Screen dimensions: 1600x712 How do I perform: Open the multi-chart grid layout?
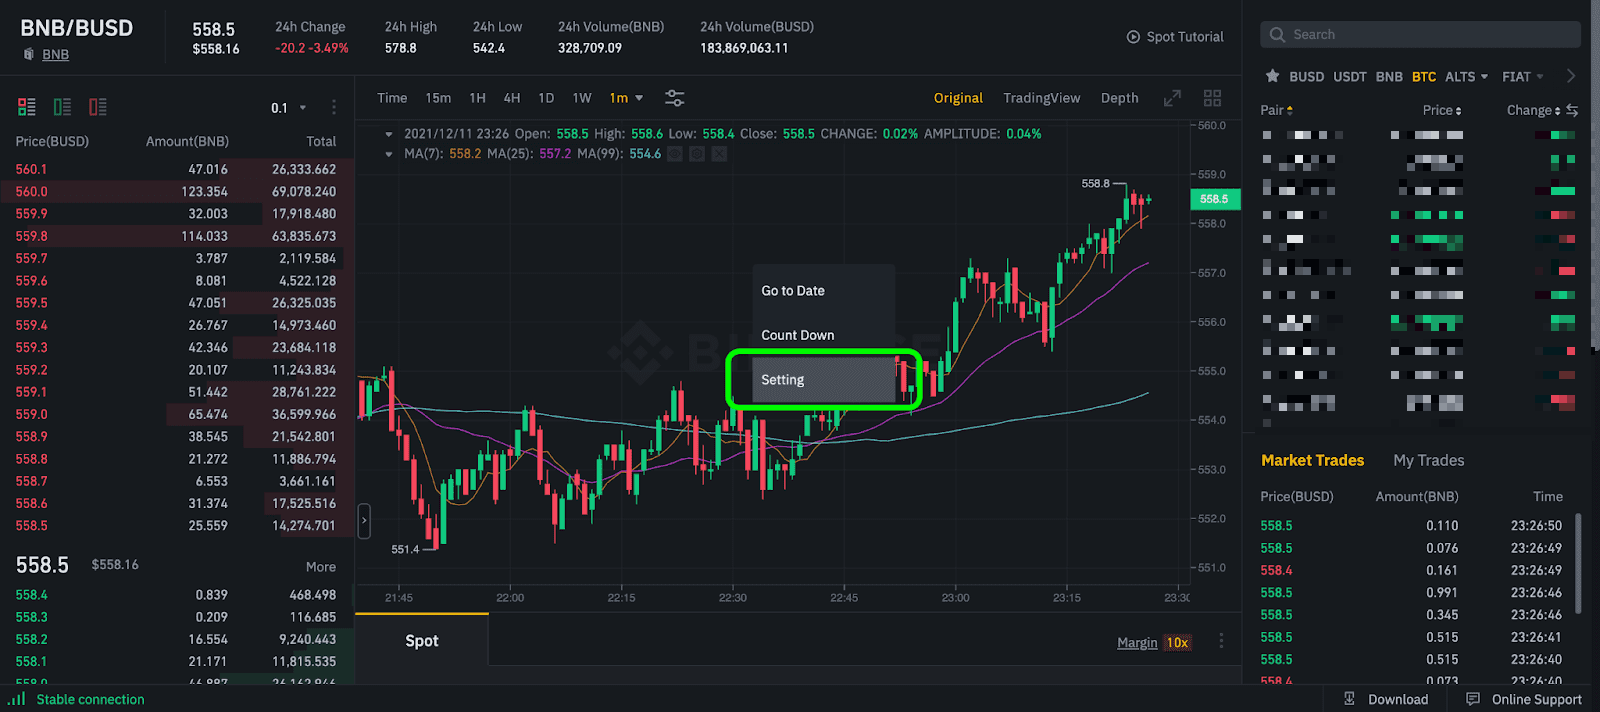pyautogui.click(x=1212, y=98)
